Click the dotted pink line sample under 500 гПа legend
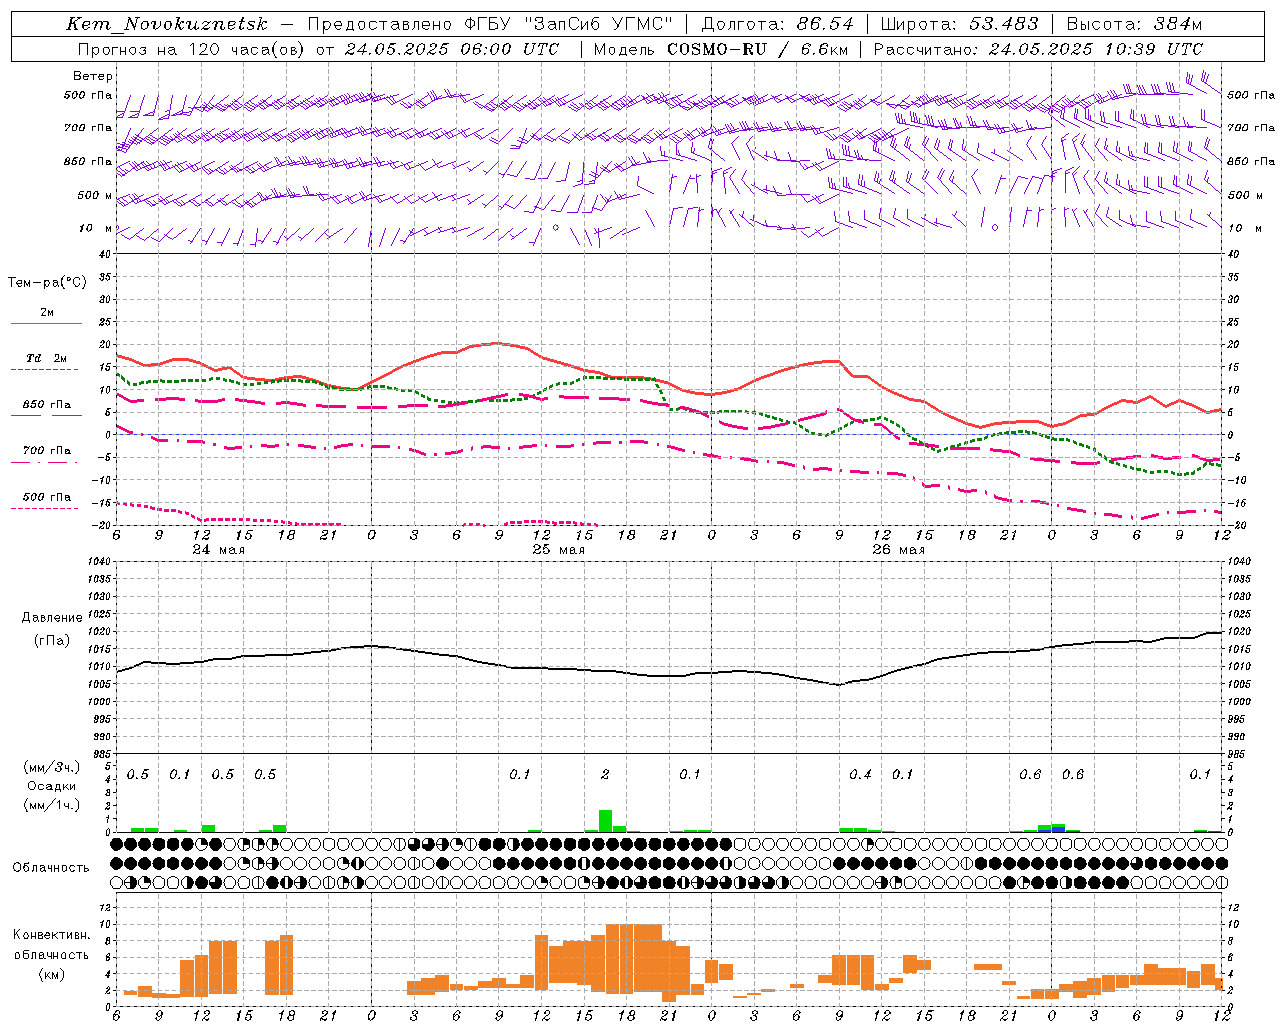The width and height of the screenshot is (1280, 1024). [x=44, y=509]
